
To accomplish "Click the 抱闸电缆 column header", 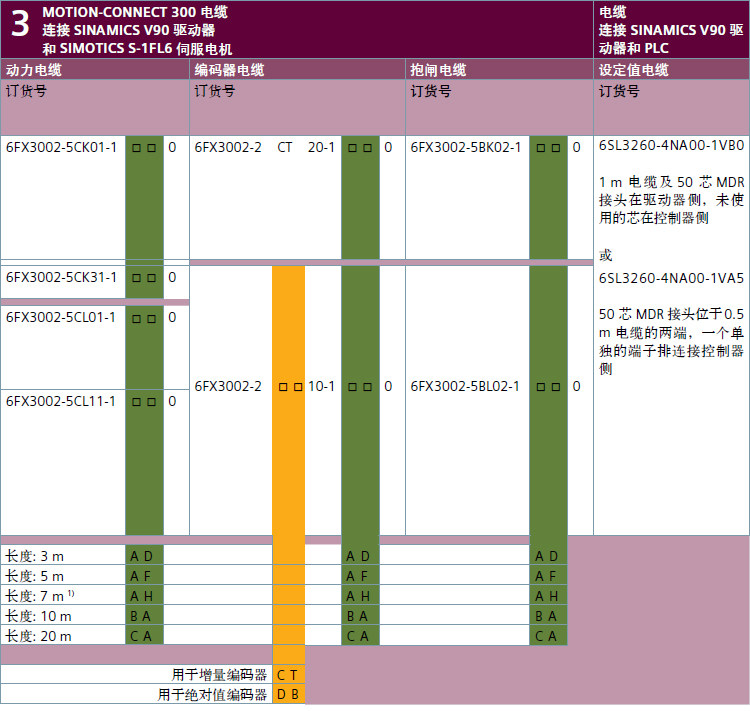I will pyautogui.click(x=438, y=70).
